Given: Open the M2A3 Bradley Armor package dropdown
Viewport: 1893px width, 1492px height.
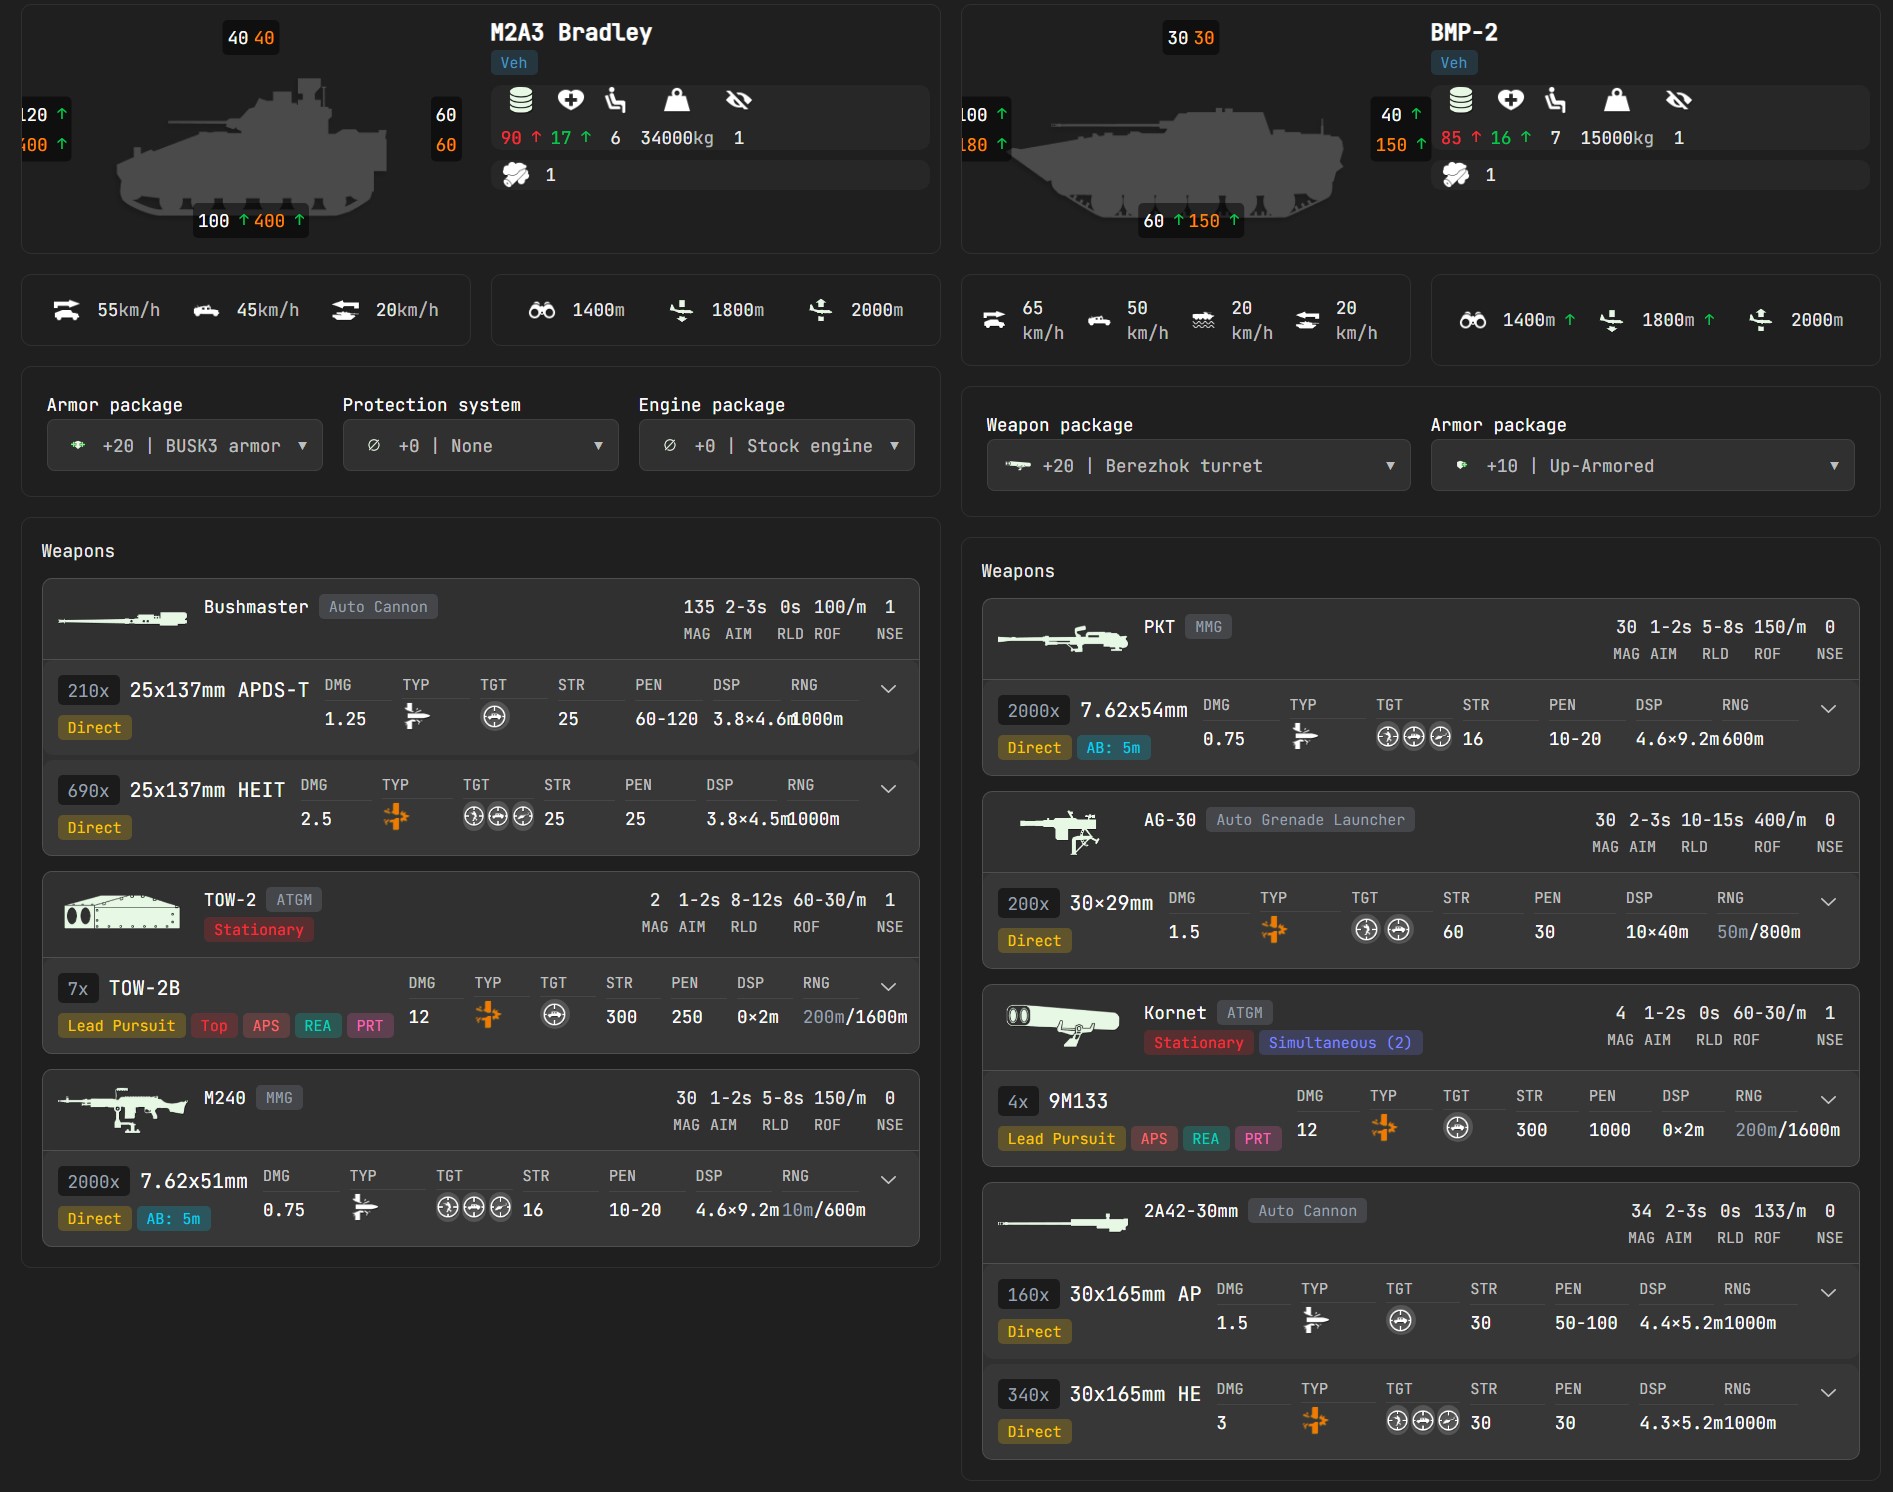Looking at the screenshot, I should pos(184,445).
